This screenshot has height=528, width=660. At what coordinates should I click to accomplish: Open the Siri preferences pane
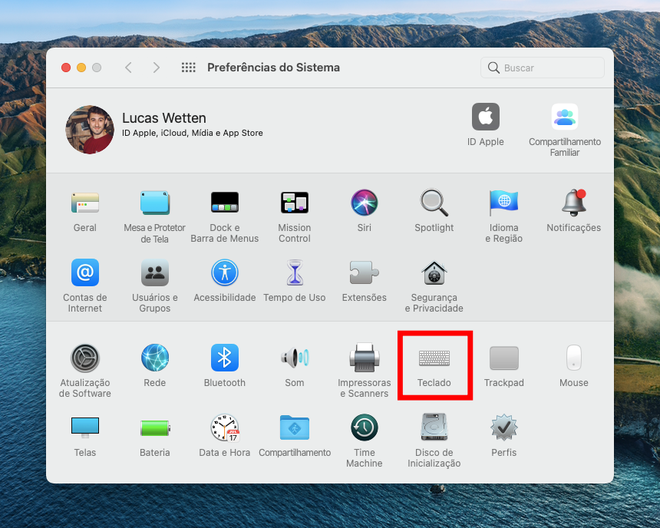(x=365, y=203)
